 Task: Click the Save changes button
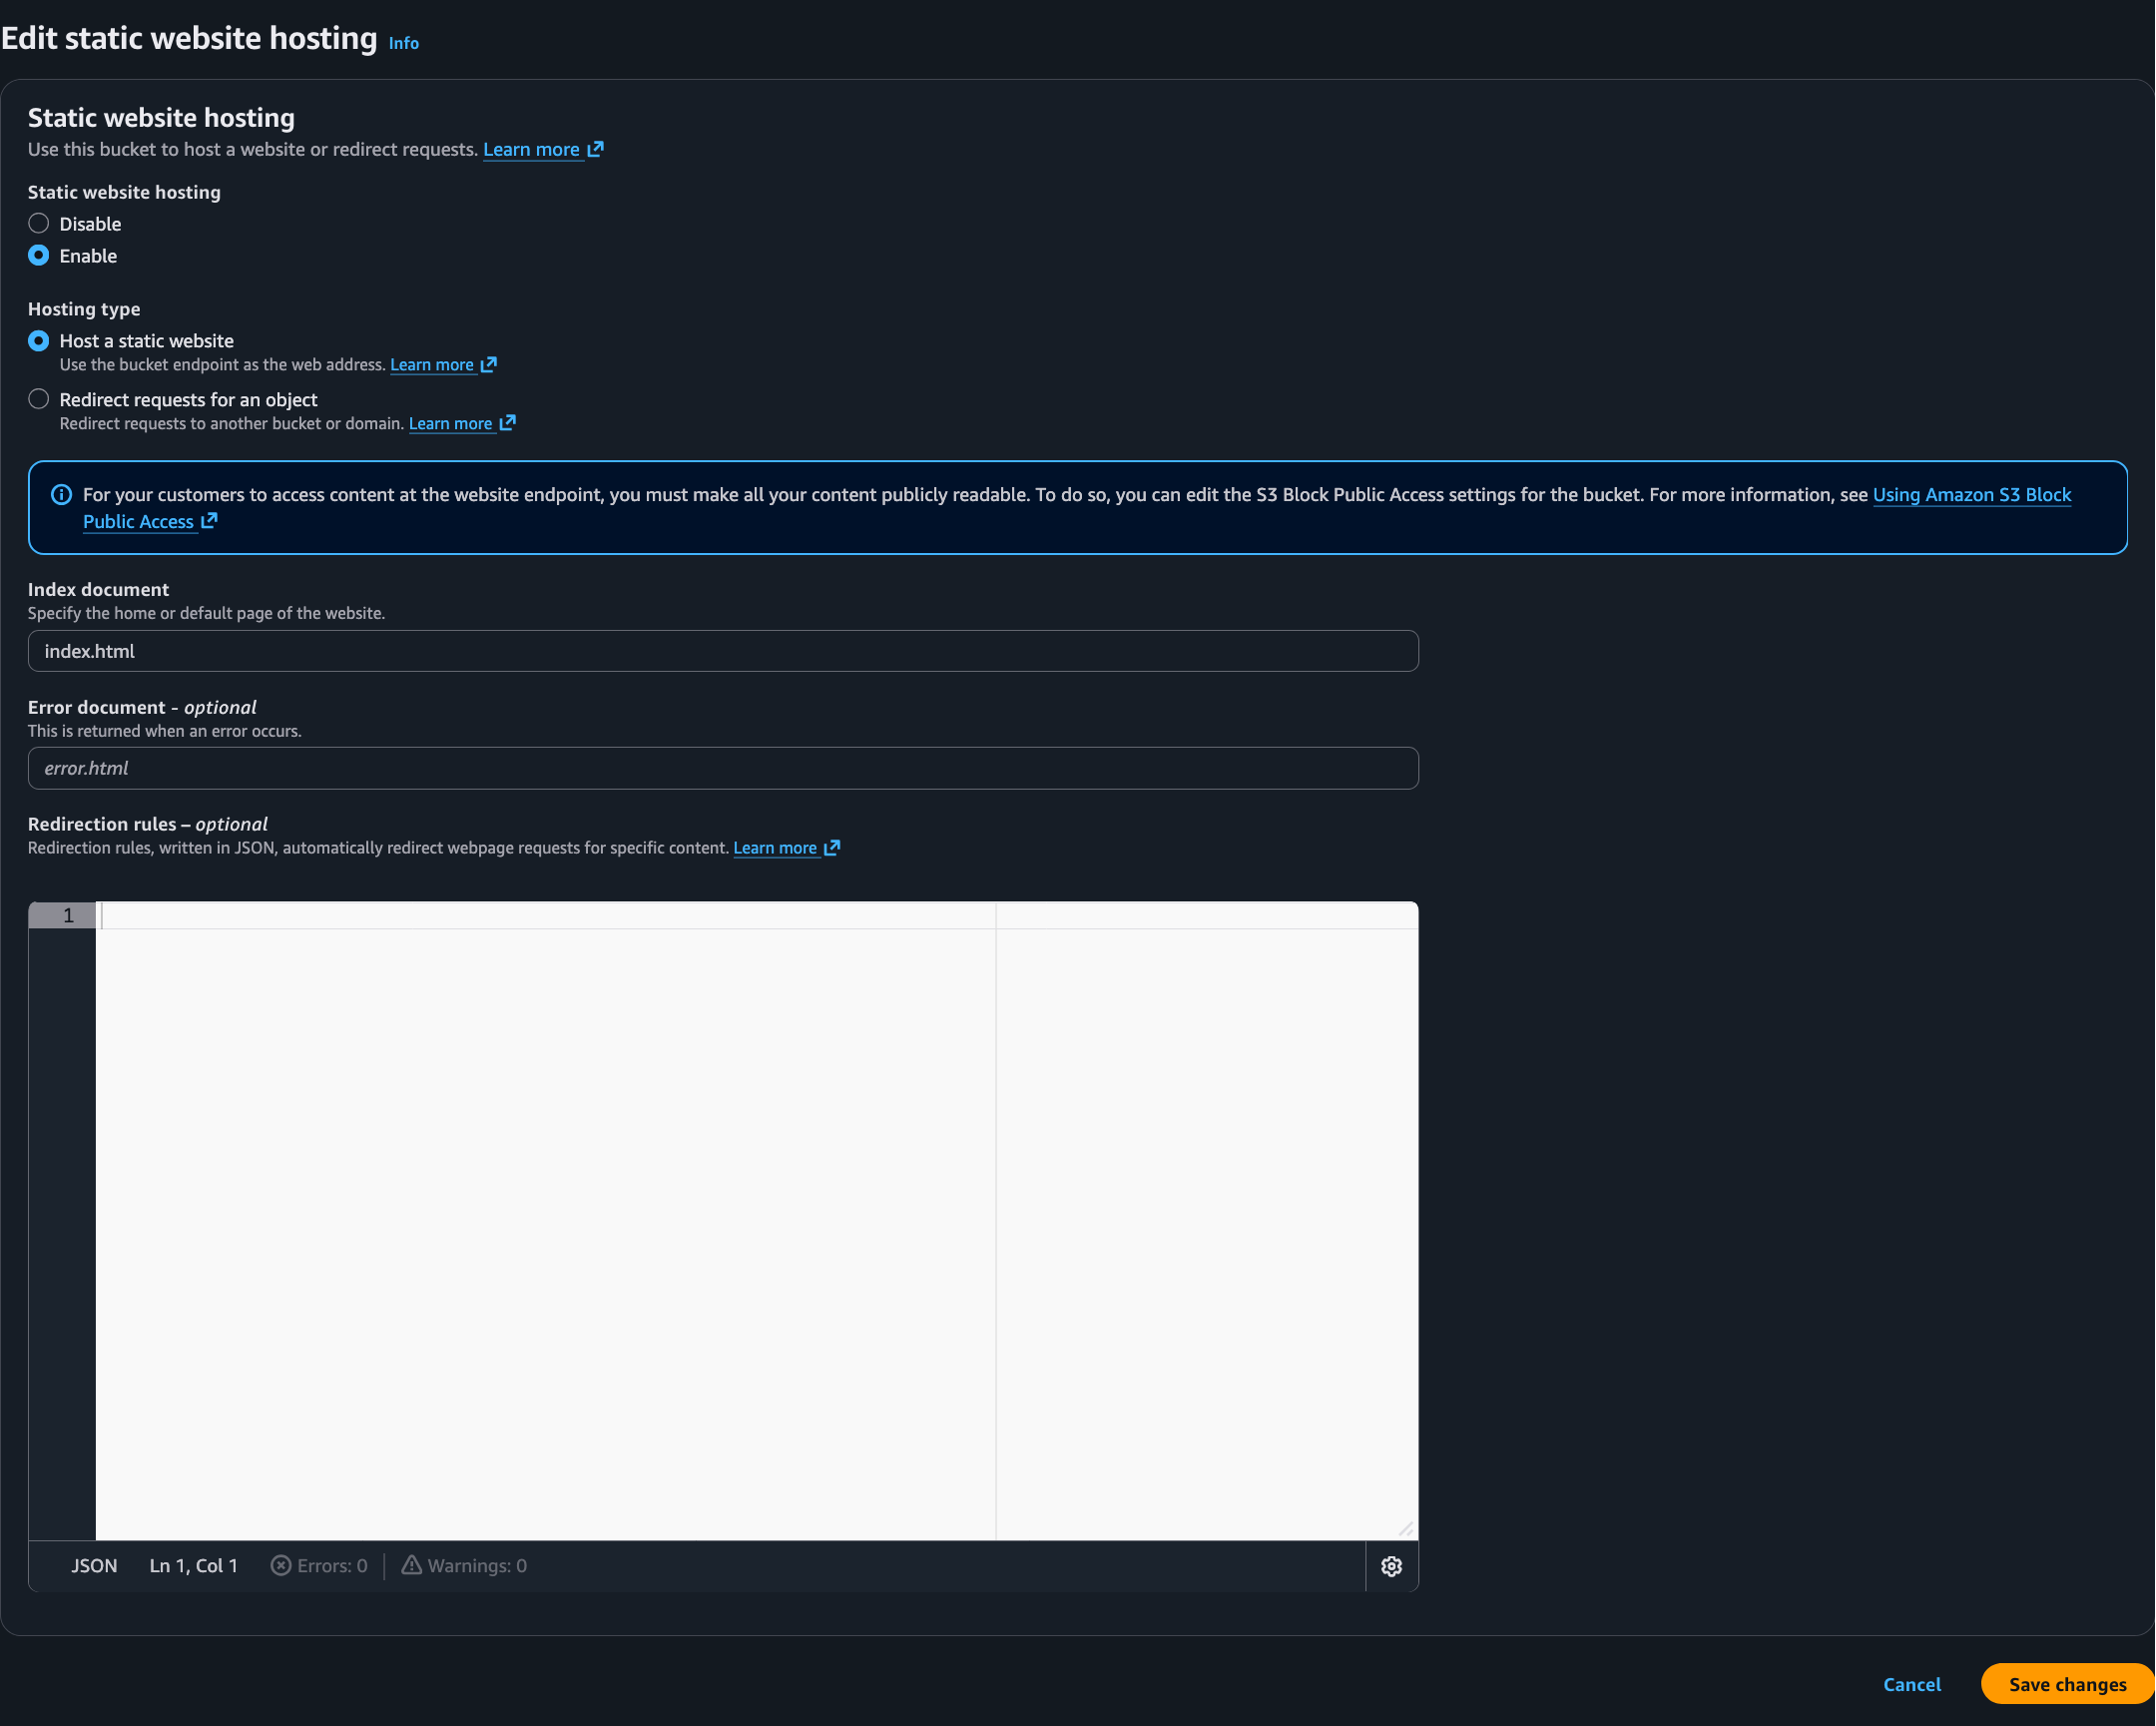click(2066, 1684)
